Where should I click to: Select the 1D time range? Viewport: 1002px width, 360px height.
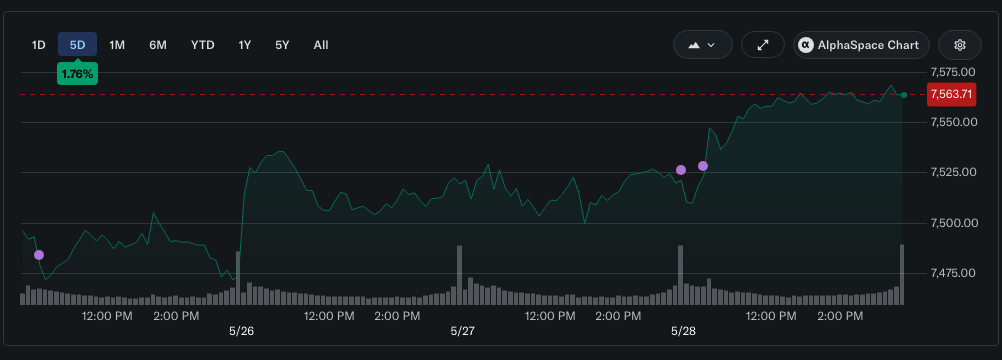tap(39, 45)
